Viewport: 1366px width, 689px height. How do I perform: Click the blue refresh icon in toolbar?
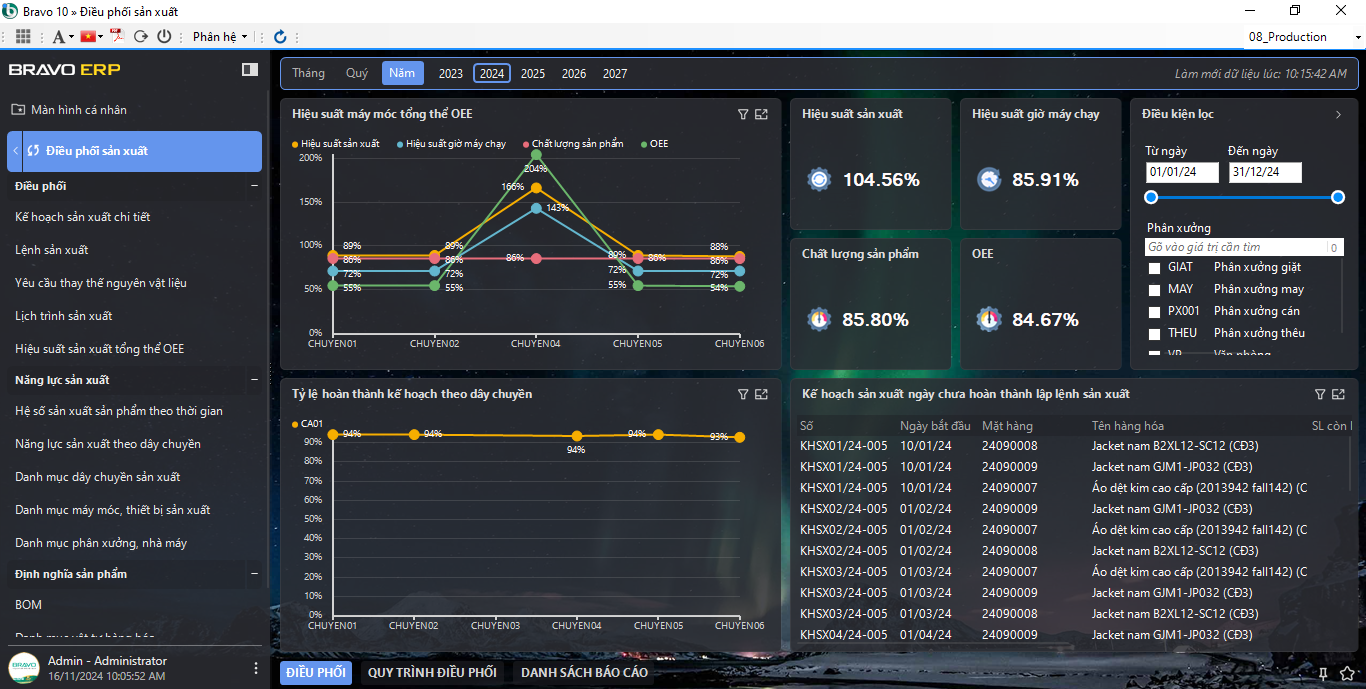click(280, 36)
